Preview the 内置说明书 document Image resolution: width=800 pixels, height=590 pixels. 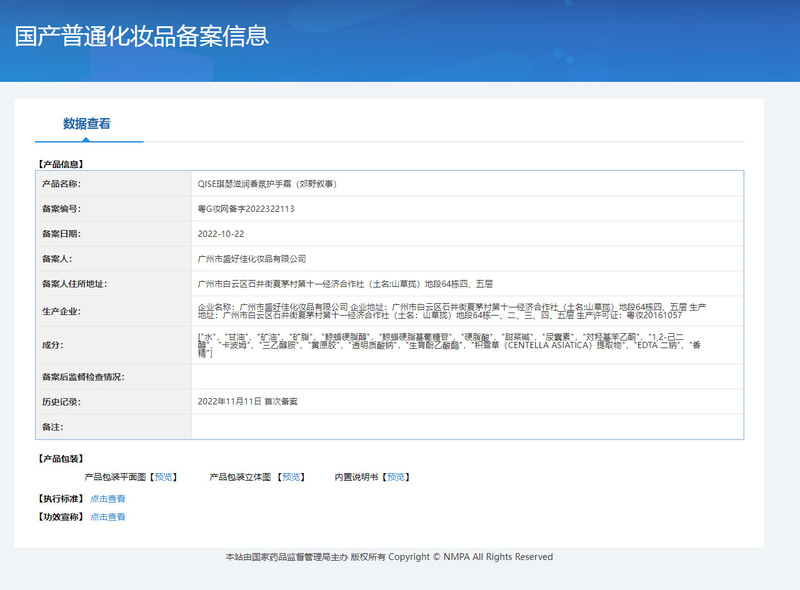[395, 477]
